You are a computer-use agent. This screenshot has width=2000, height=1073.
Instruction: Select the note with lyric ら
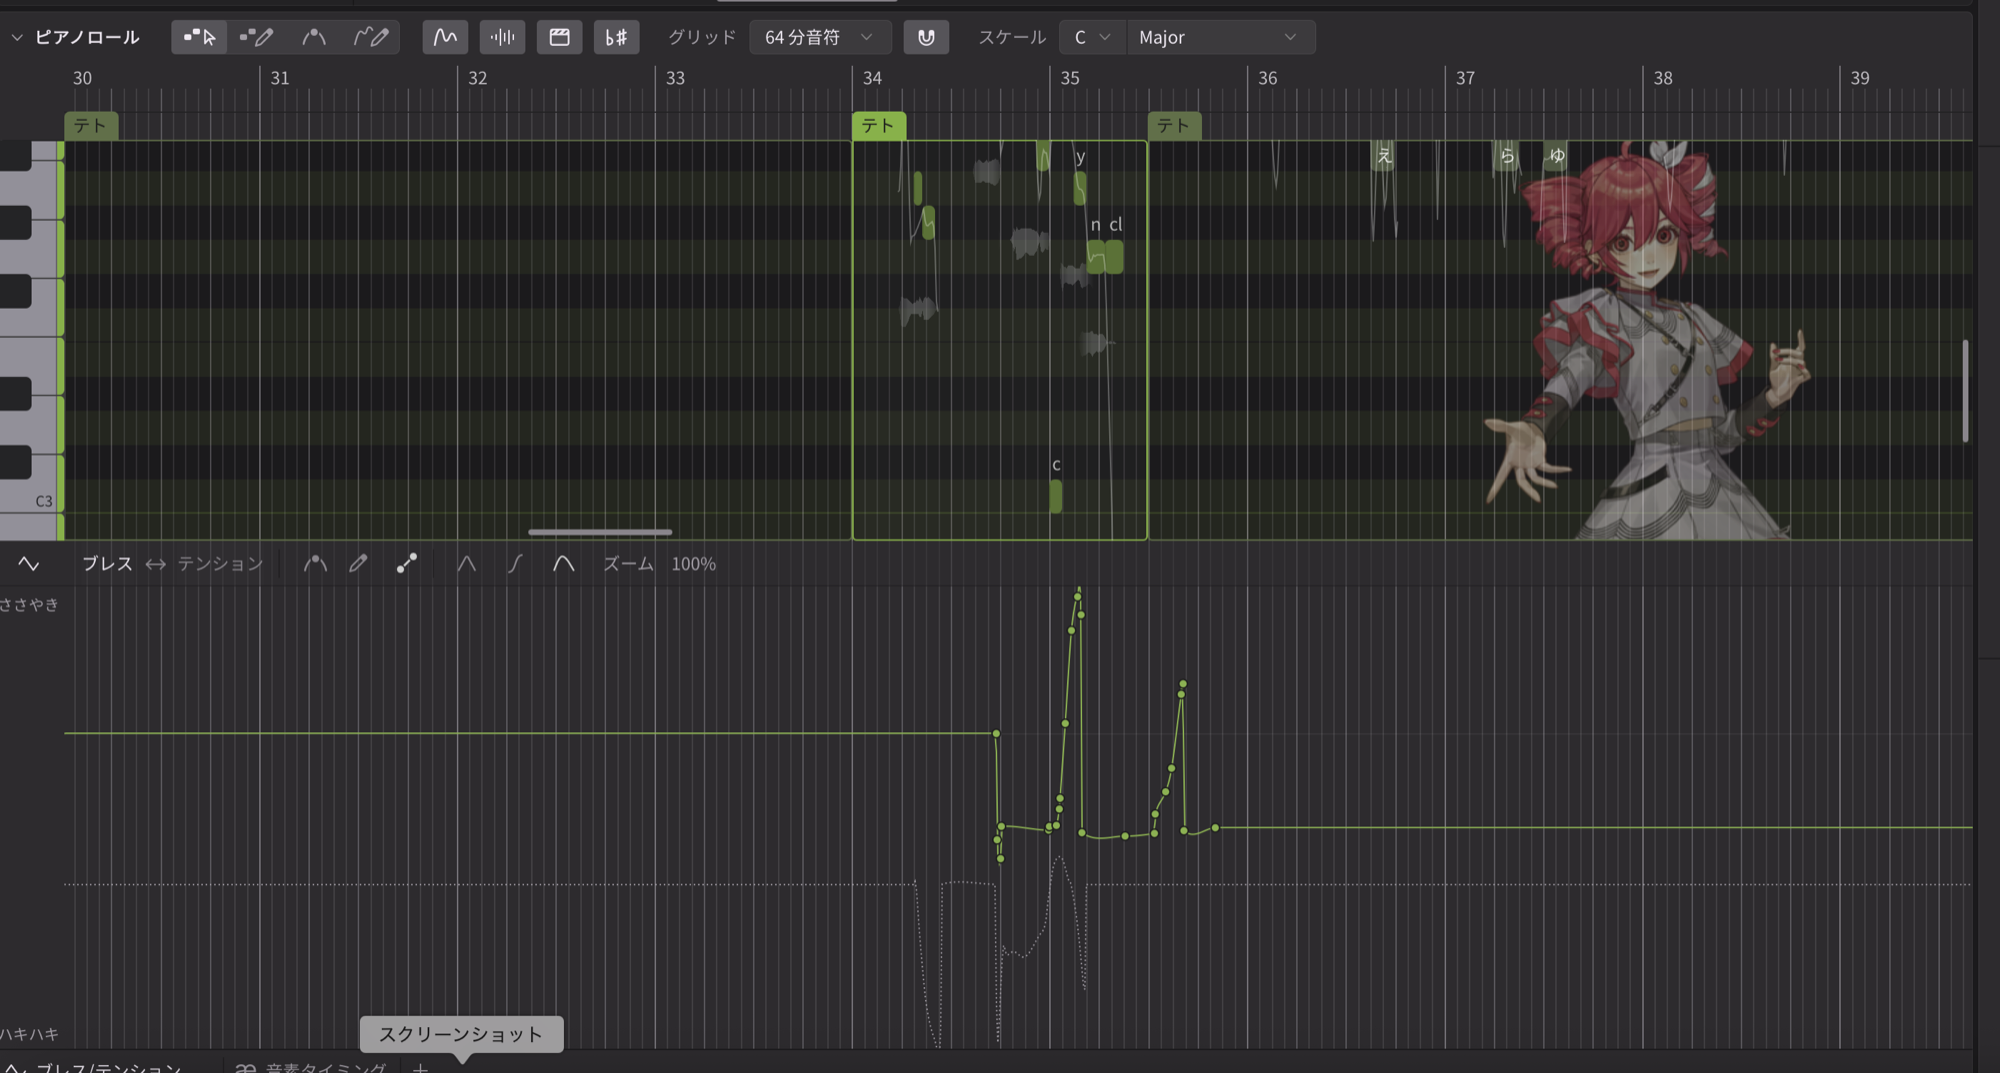click(1506, 155)
